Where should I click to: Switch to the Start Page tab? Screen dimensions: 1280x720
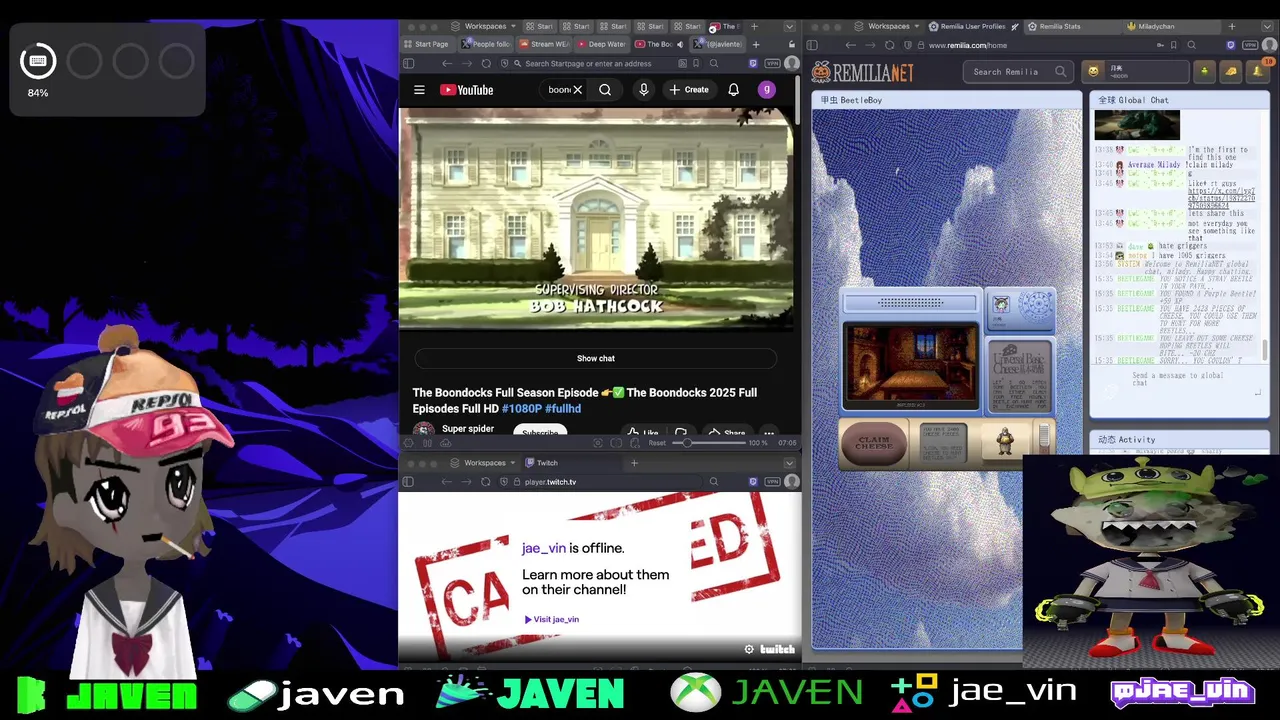[x=427, y=44]
